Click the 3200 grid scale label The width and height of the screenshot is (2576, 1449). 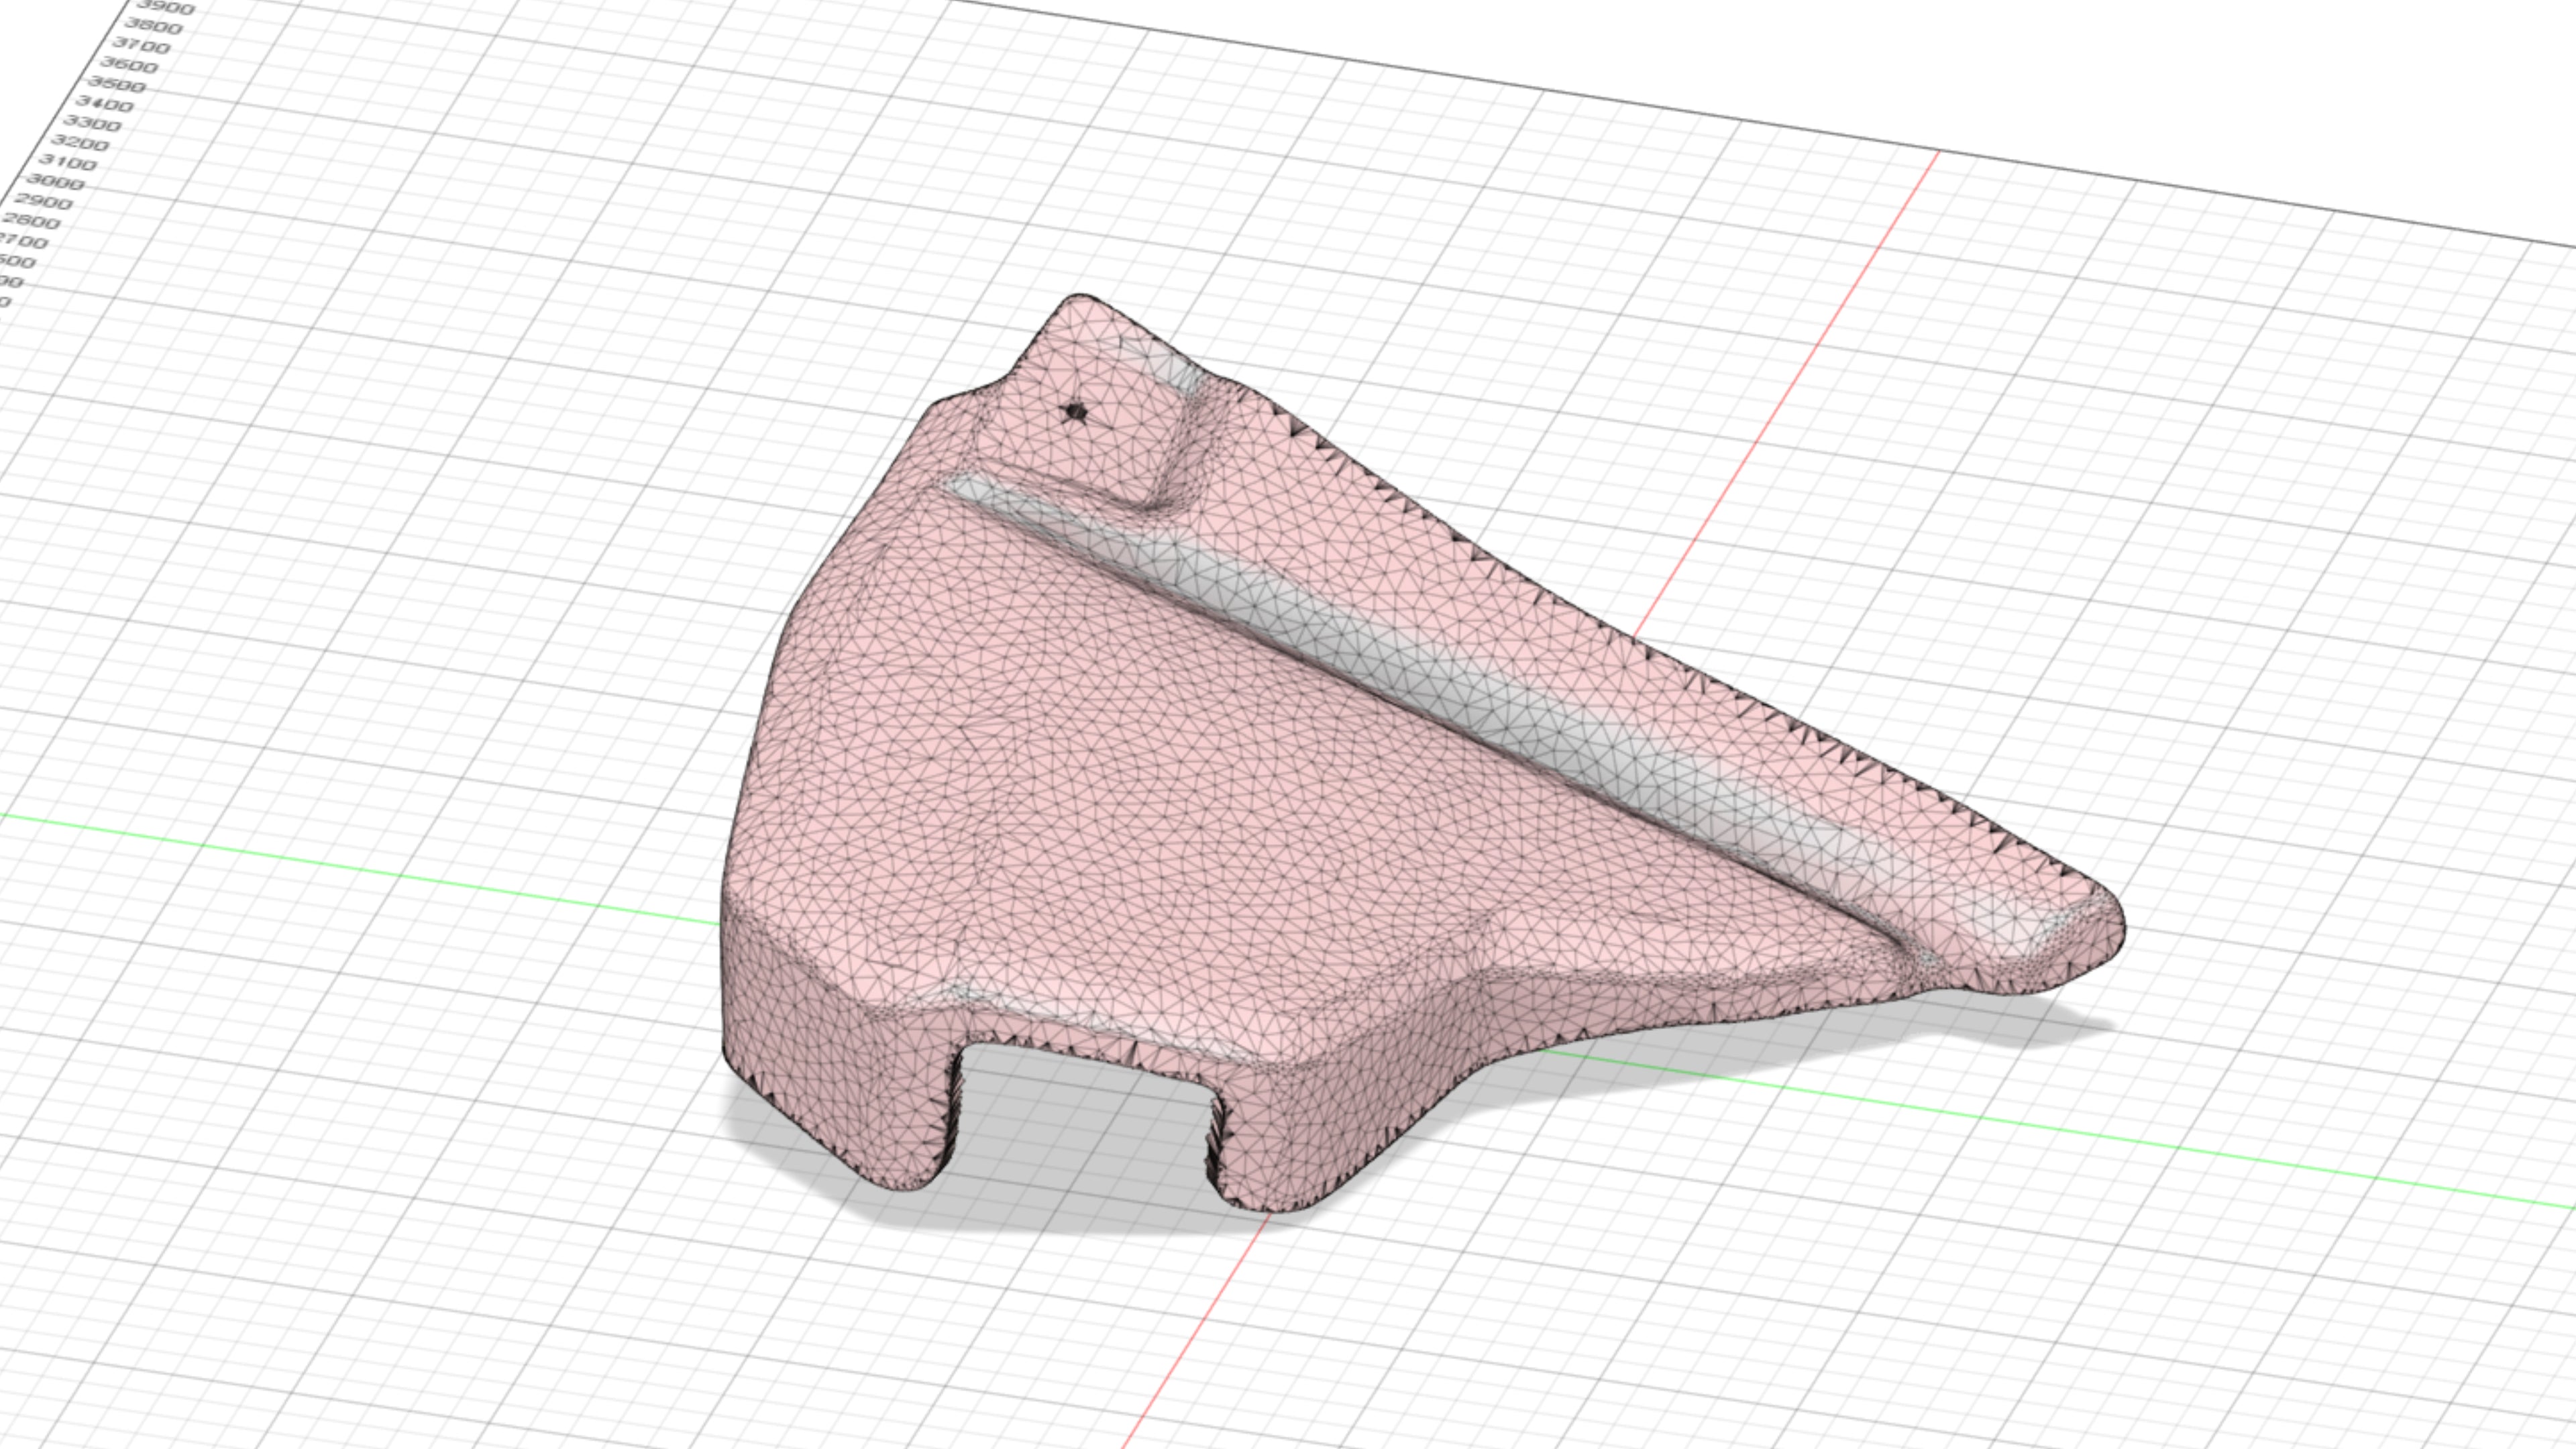tap(80, 144)
